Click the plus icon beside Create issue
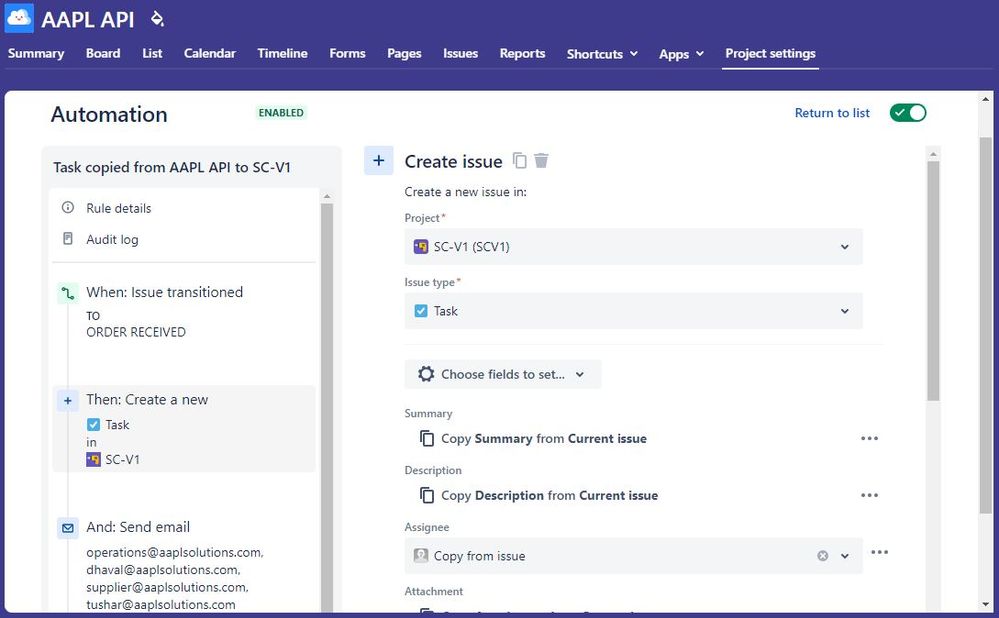999x618 pixels. click(x=378, y=161)
